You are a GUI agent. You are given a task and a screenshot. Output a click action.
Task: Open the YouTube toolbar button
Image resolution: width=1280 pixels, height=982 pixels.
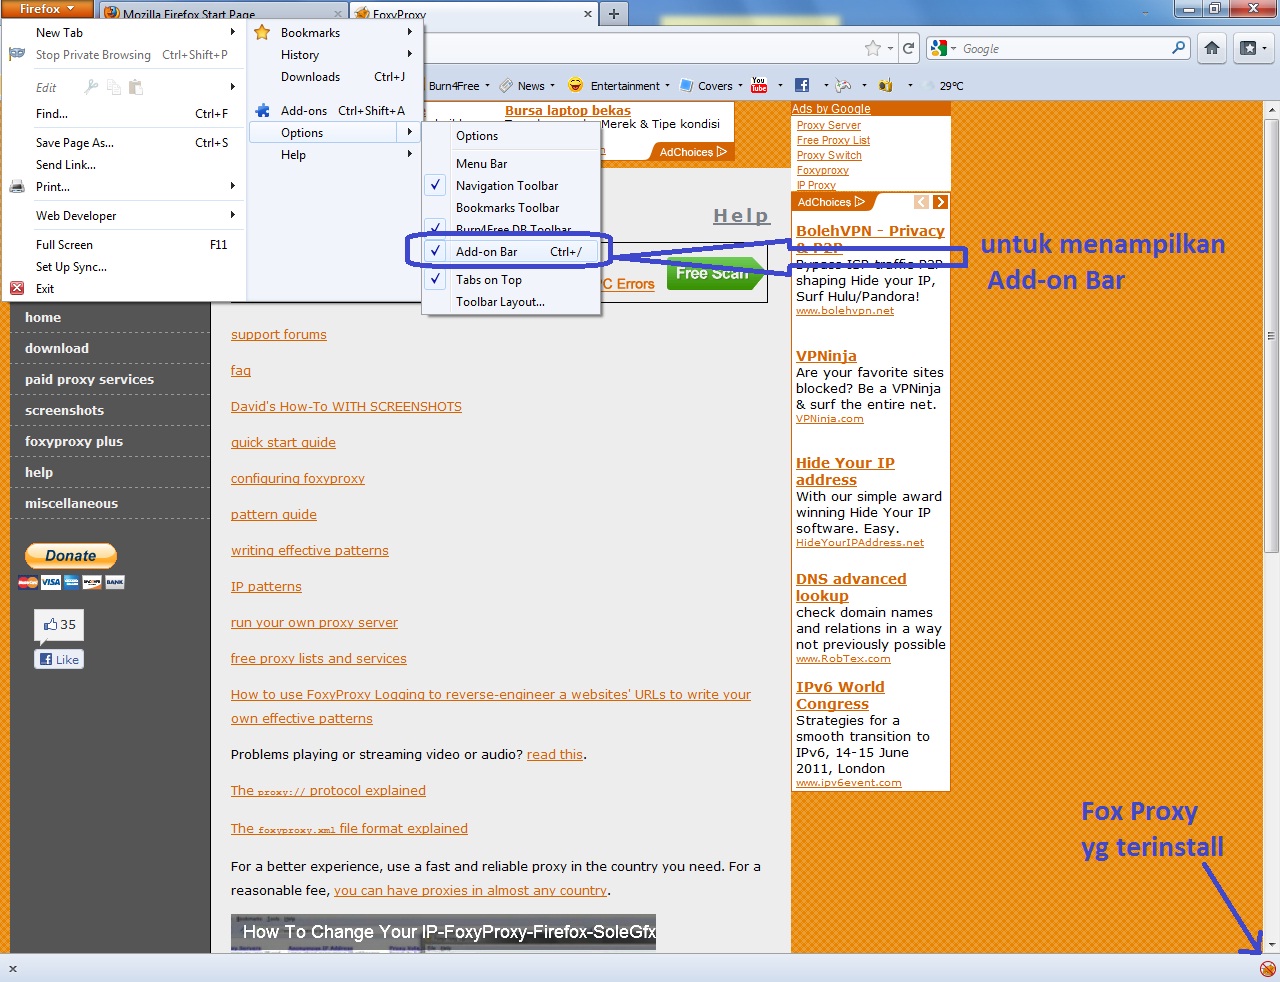tap(759, 85)
